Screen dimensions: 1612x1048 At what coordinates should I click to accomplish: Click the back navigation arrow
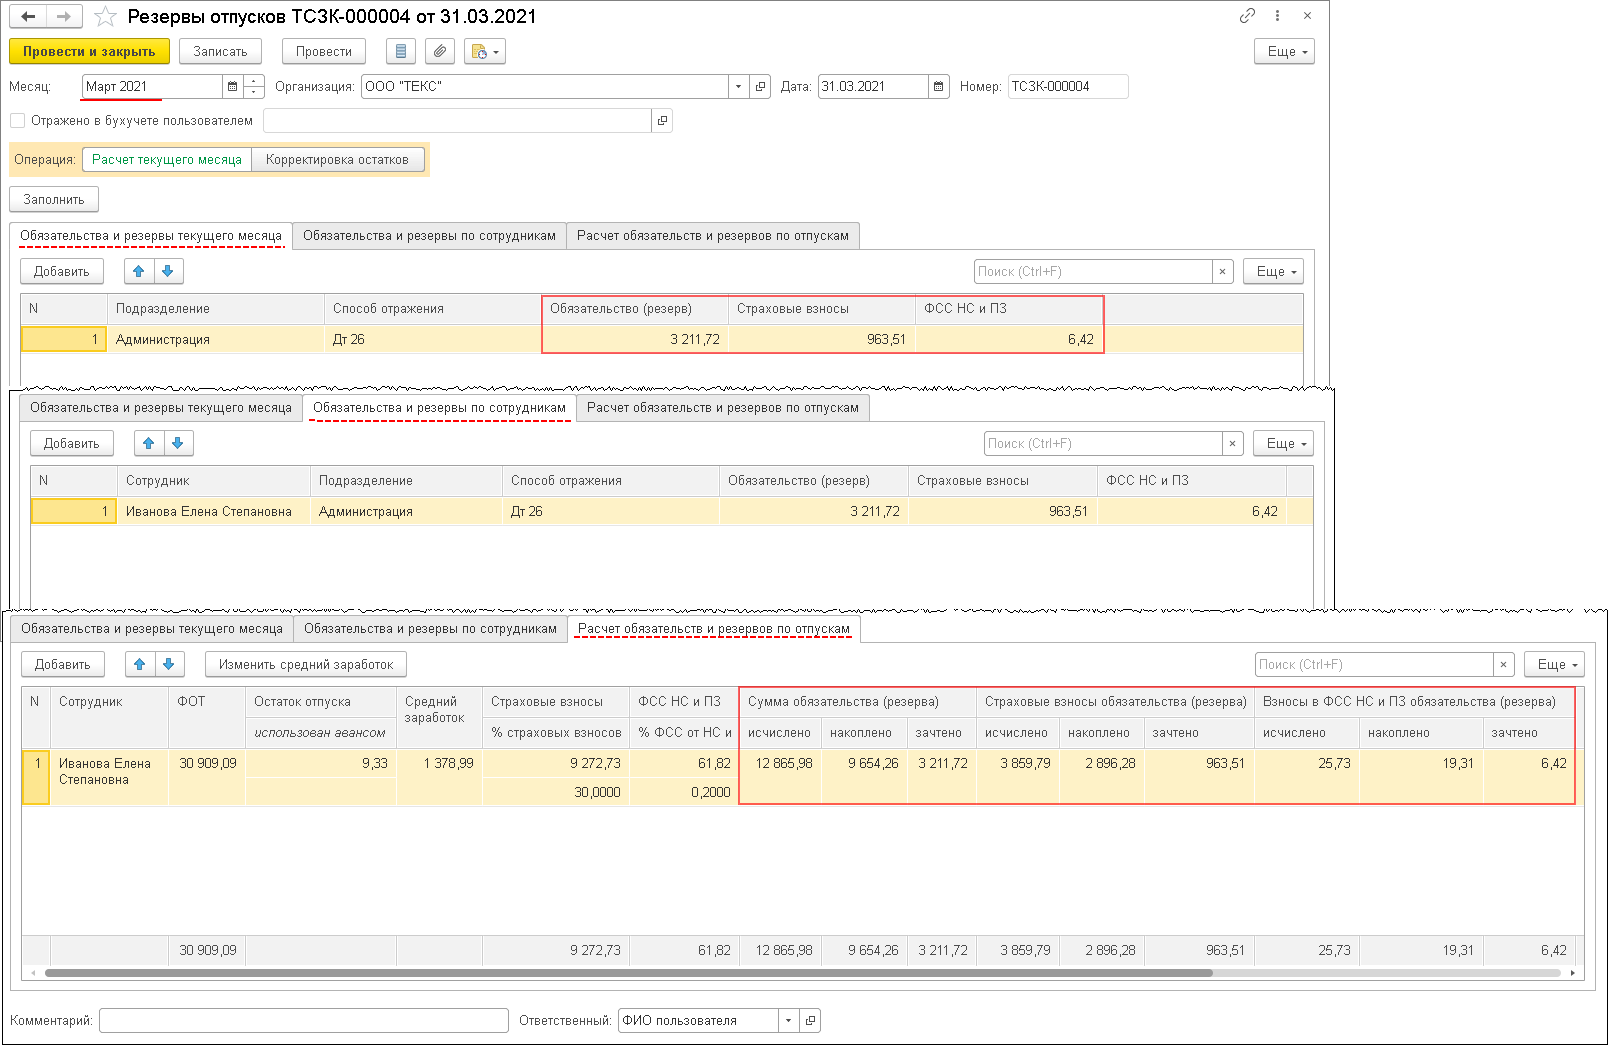pyautogui.click(x=28, y=17)
